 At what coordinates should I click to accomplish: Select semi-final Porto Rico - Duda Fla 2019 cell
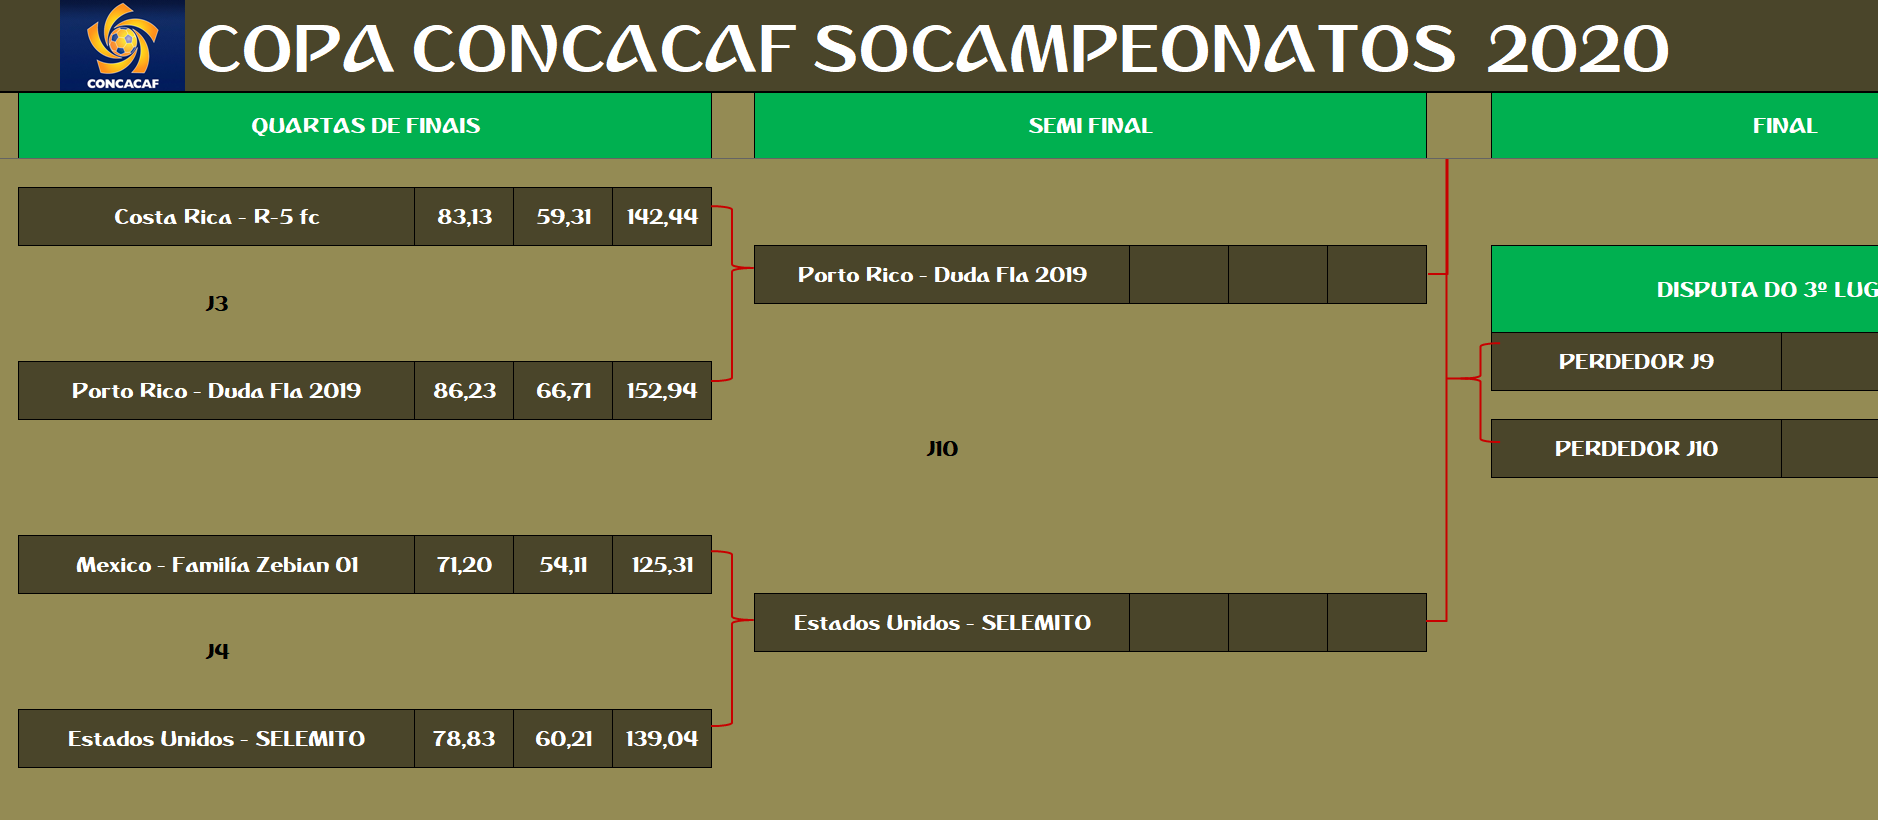click(x=941, y=275)
